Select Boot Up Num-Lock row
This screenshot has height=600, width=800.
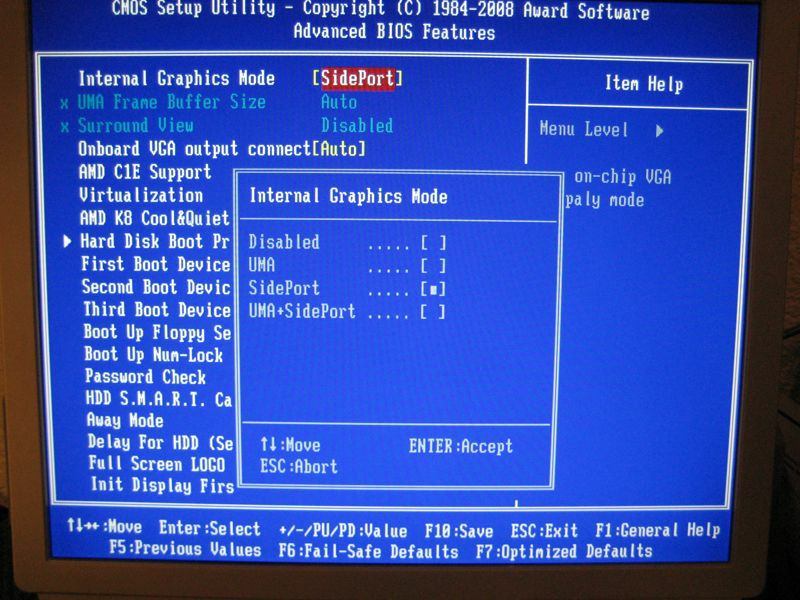tap(154, 355)
